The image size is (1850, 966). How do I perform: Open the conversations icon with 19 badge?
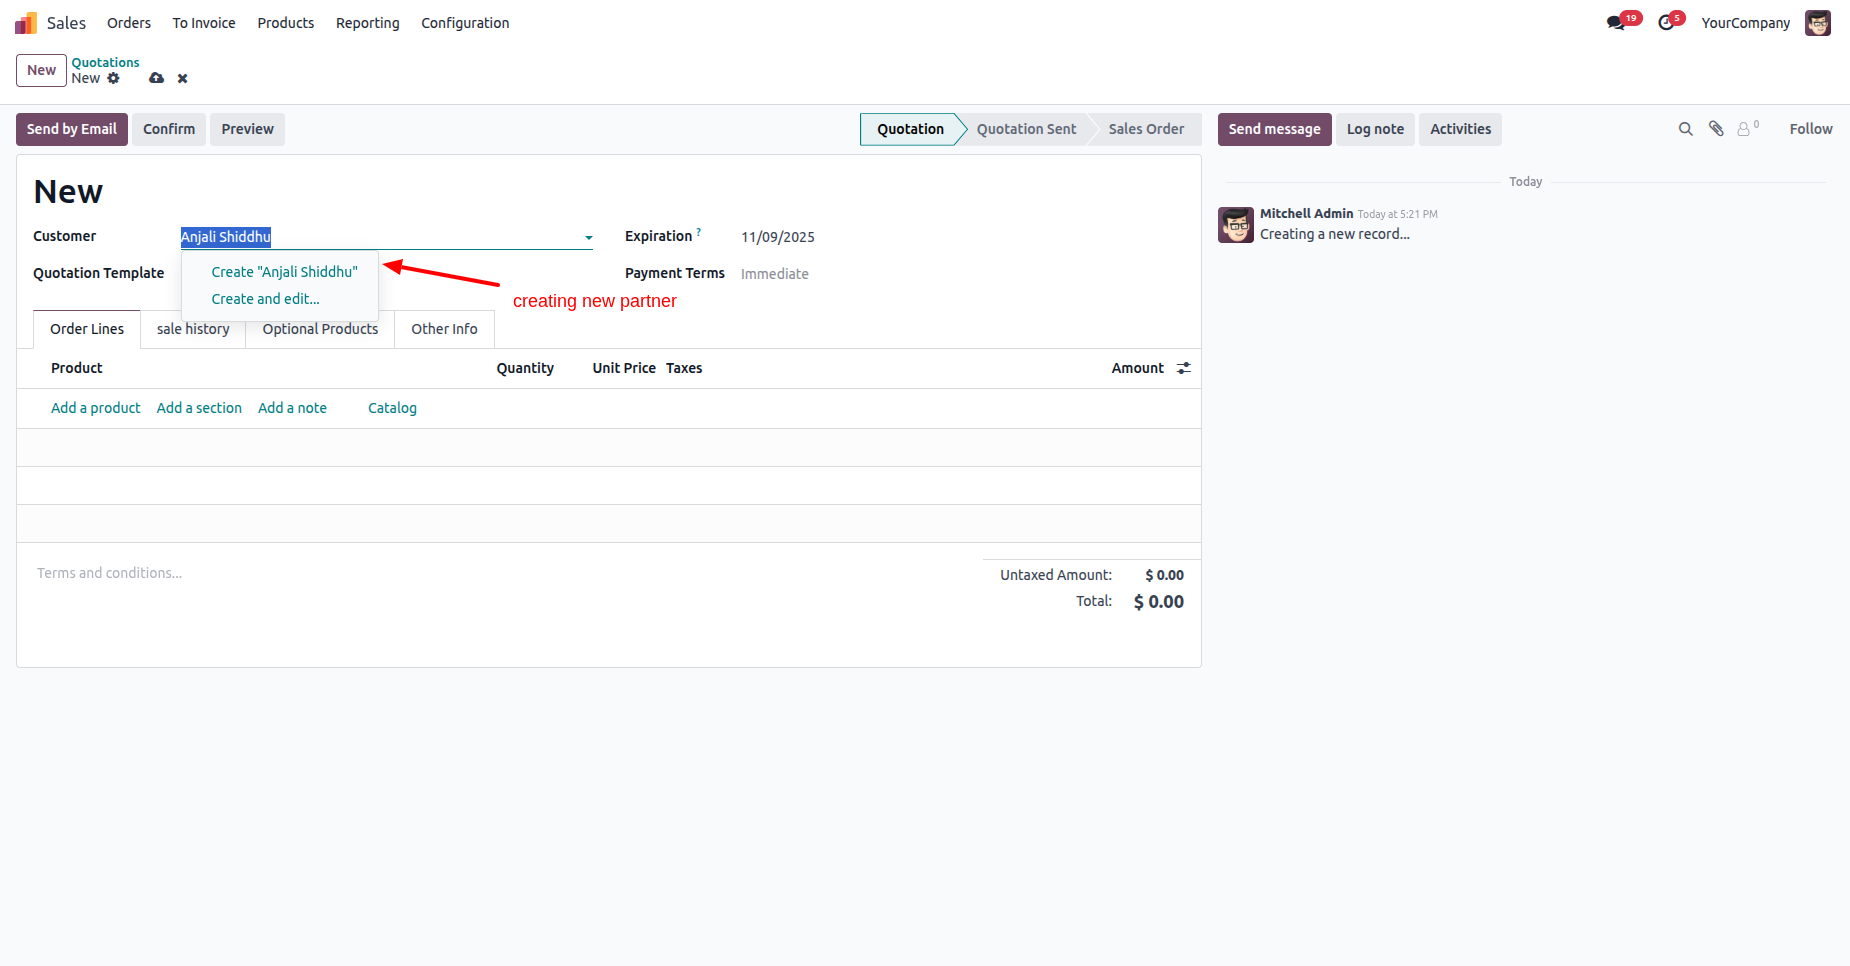(x=1616, y=23)
